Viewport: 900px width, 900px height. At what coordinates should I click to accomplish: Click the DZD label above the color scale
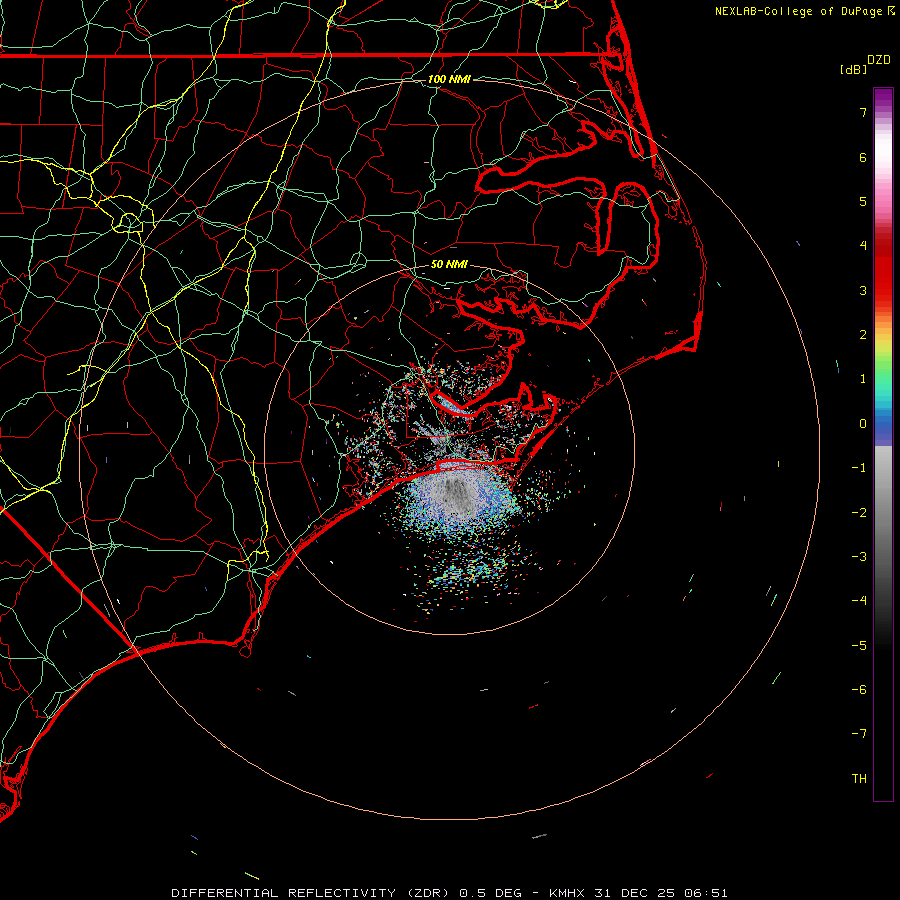click(878, 60)
